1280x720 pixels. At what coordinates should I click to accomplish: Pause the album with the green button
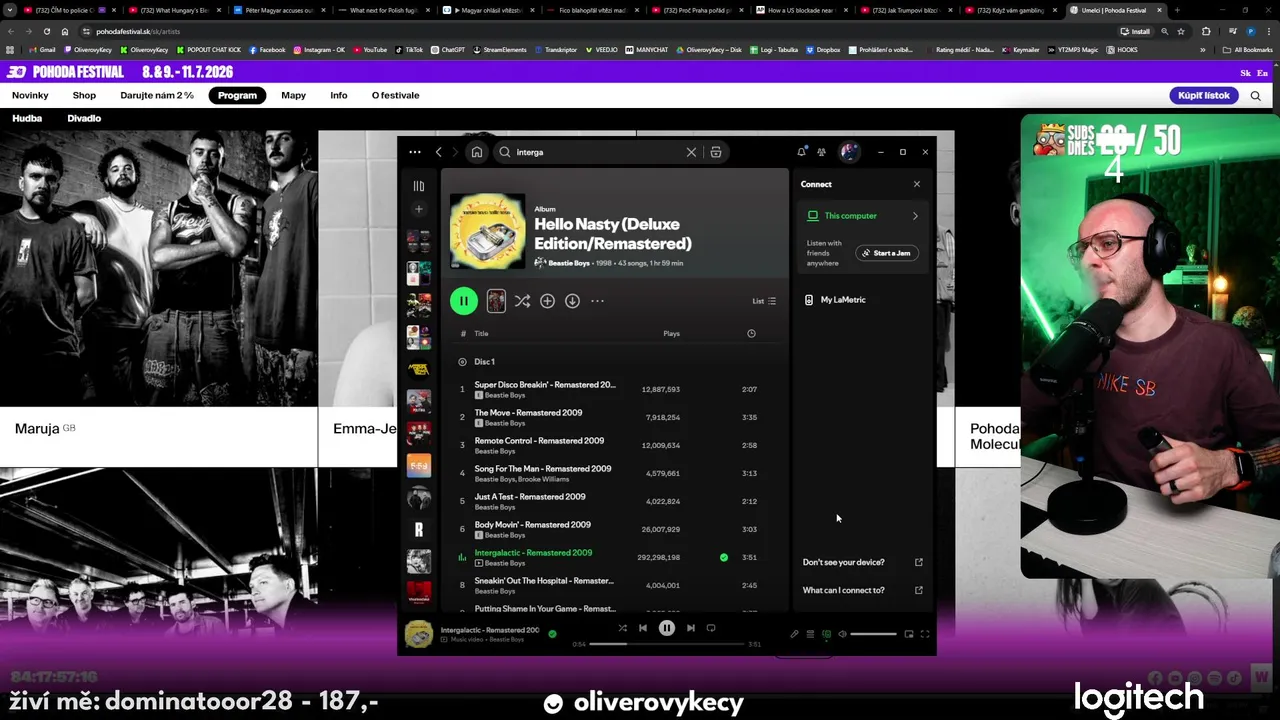pos(463,301)
